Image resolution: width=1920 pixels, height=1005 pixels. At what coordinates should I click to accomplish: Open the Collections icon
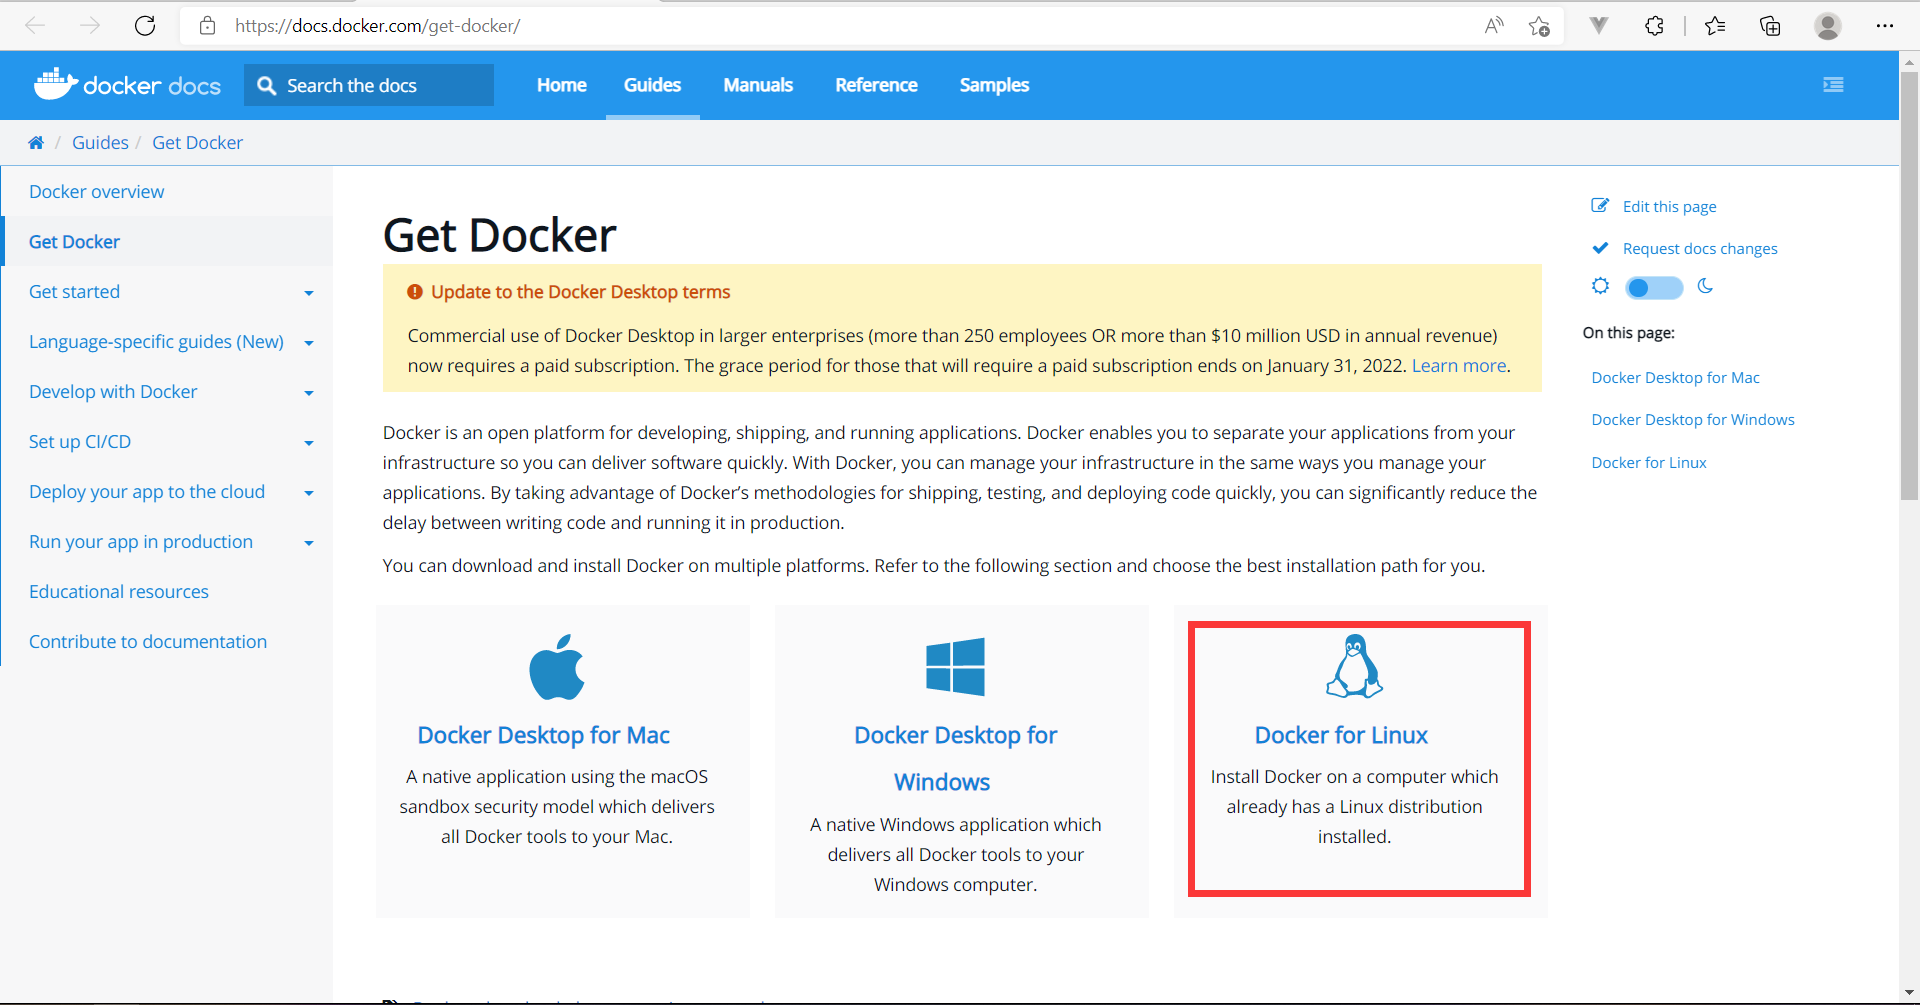pos(1770,26)
